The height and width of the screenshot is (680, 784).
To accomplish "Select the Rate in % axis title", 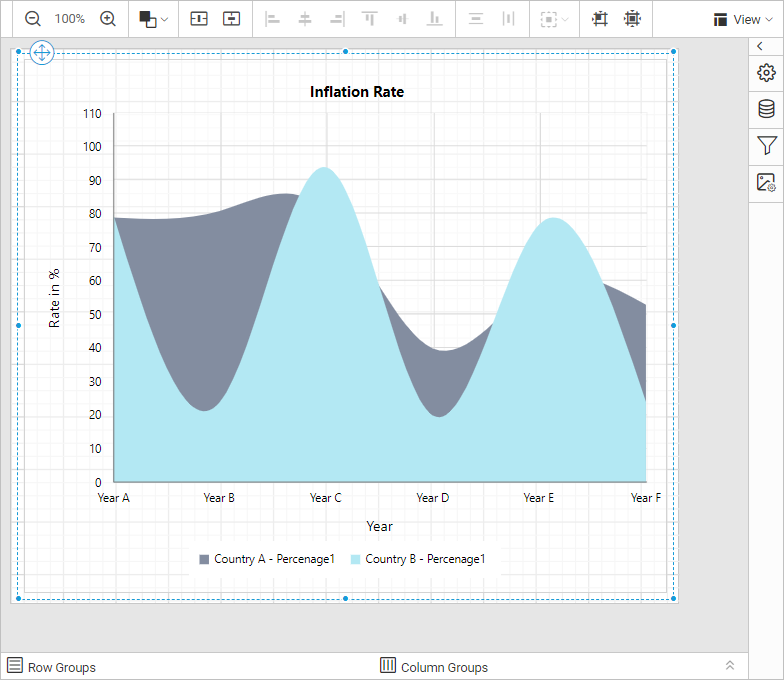I will [x=54, y=298].
